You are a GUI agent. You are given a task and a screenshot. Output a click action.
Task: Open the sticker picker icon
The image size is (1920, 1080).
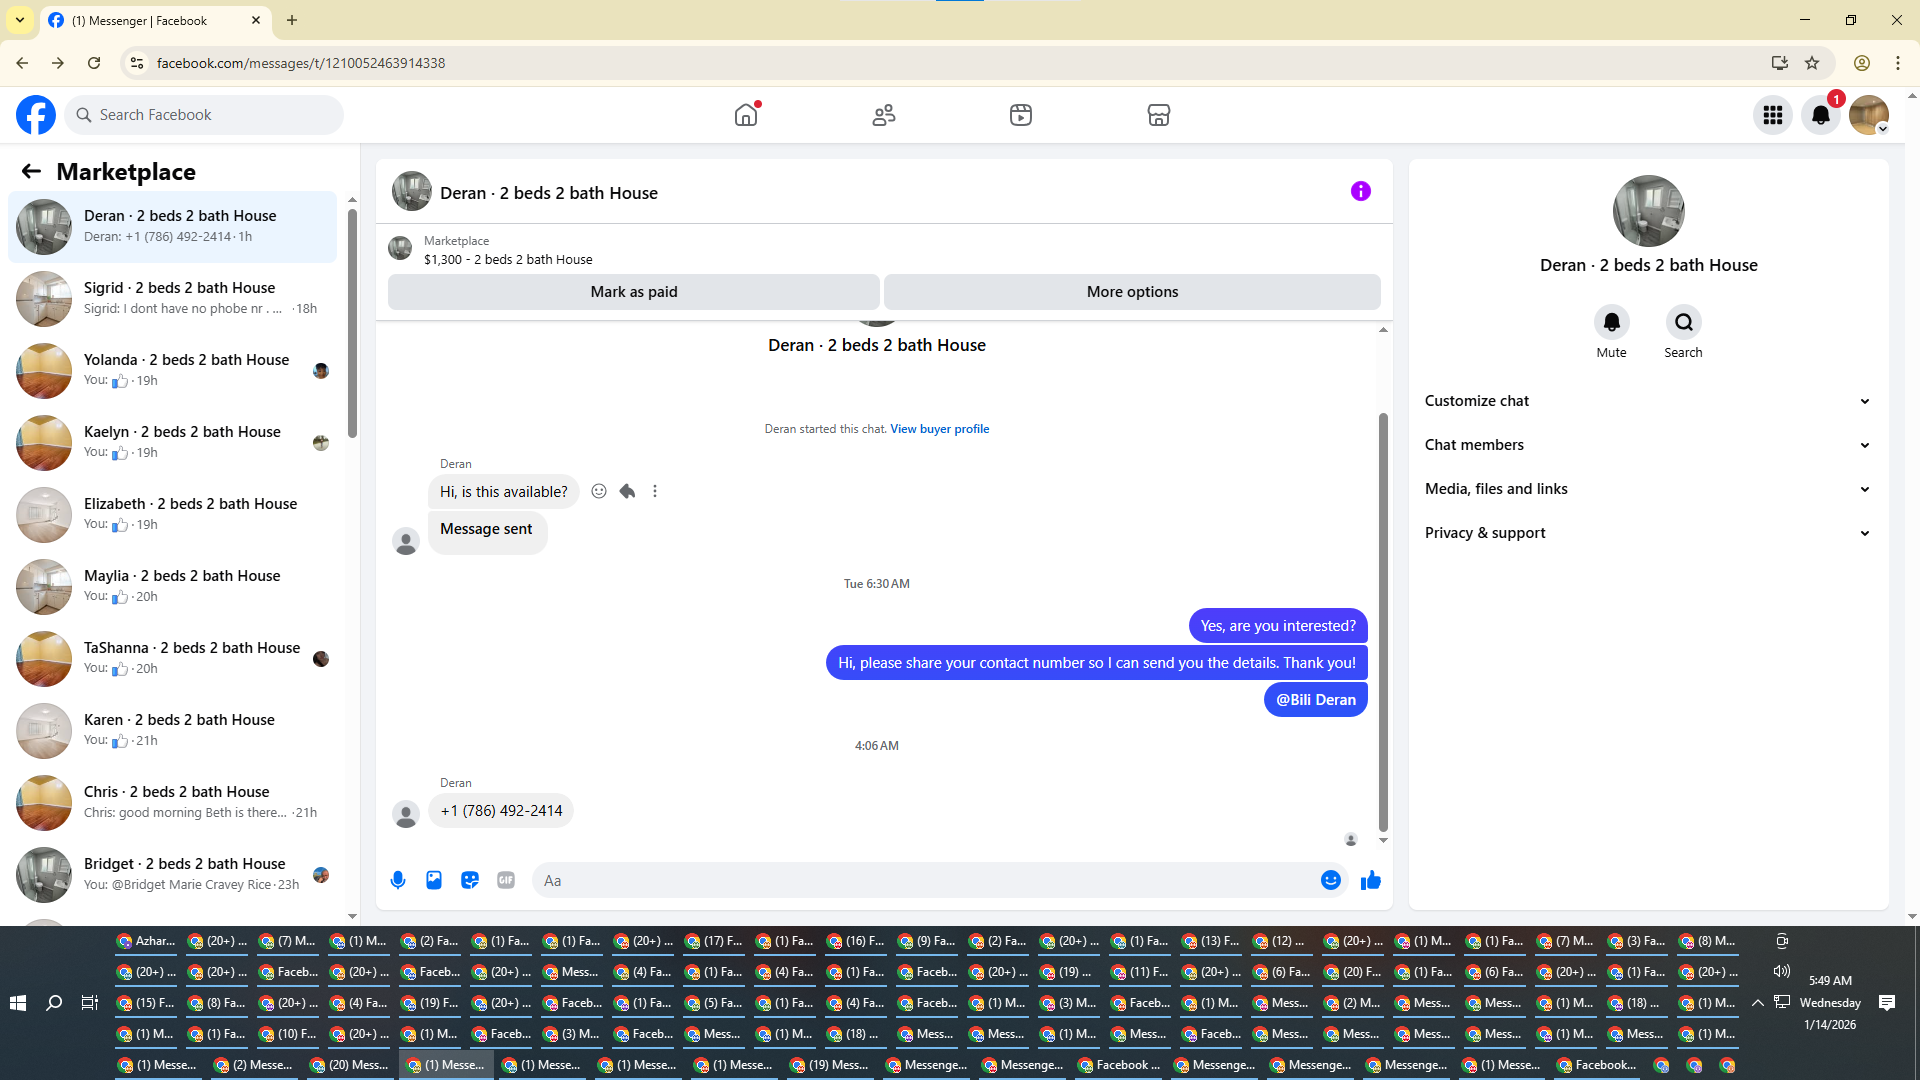(470, 880)
